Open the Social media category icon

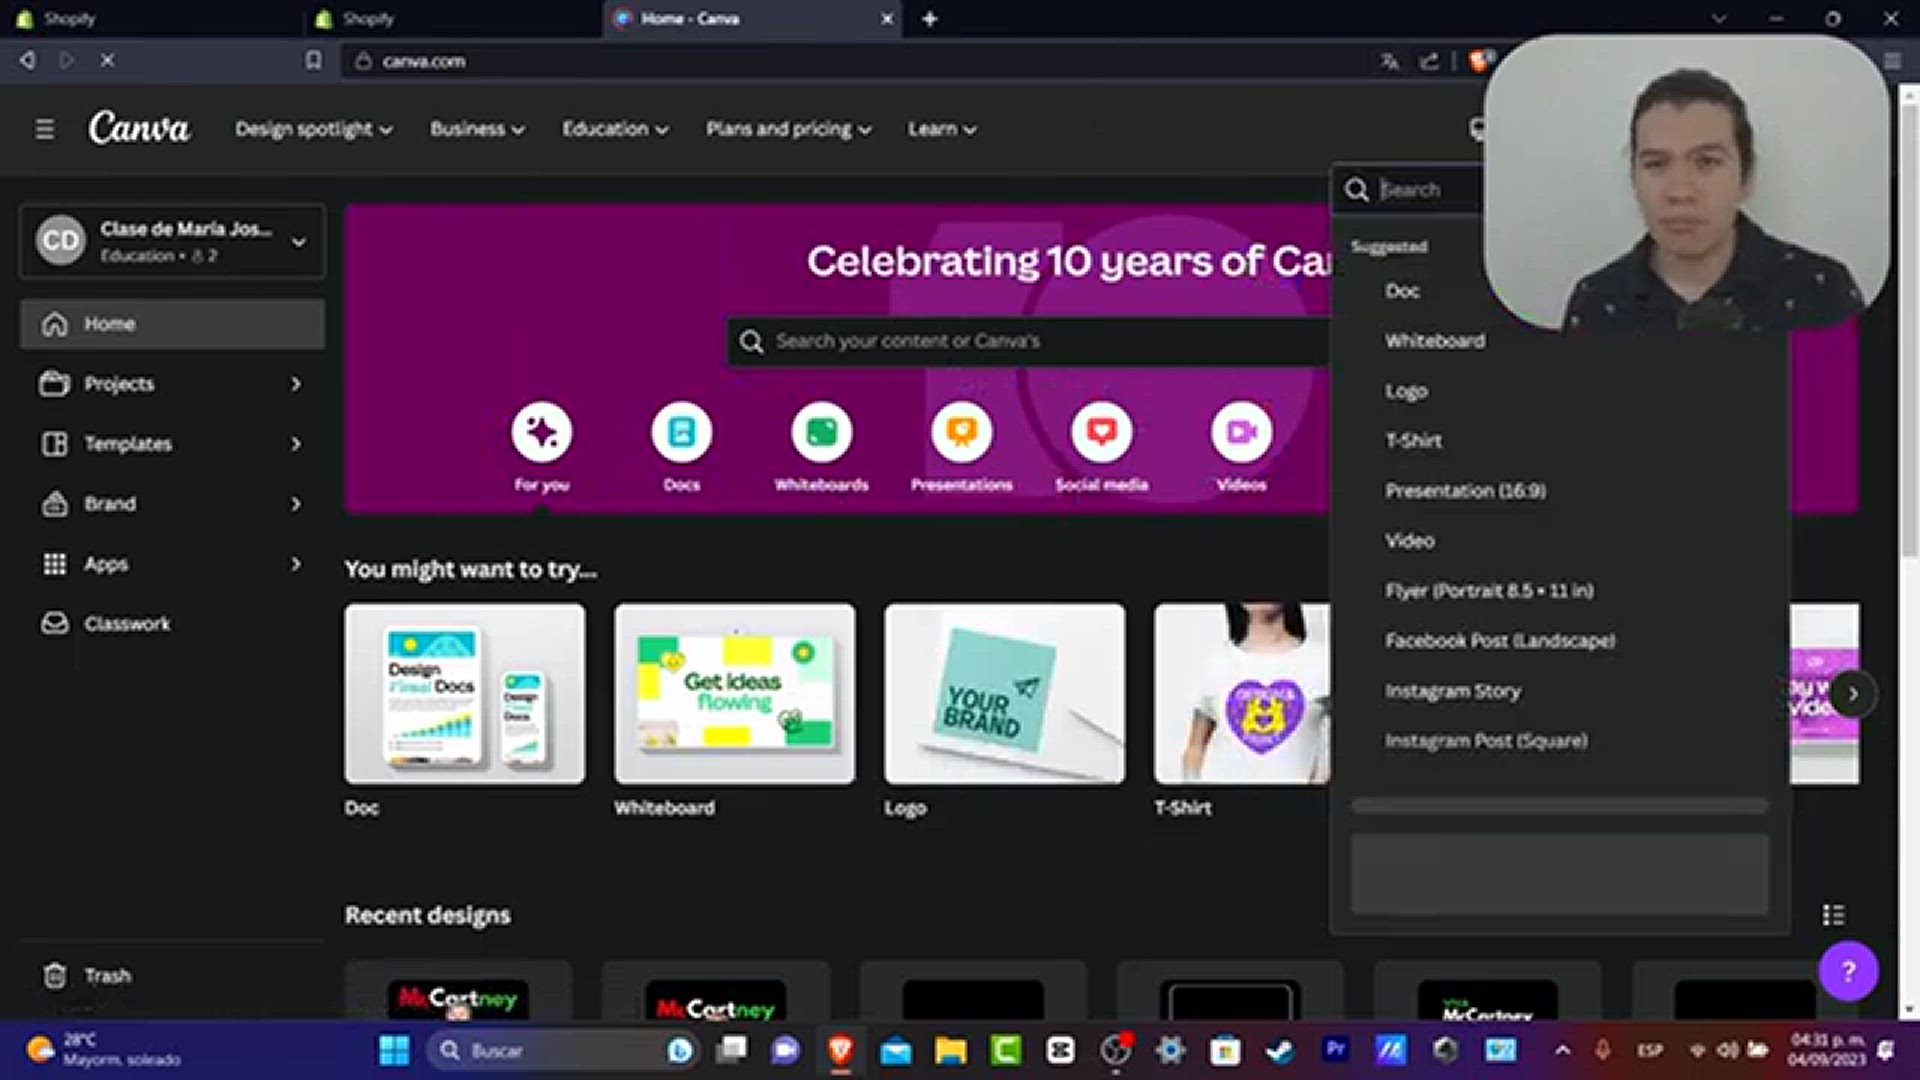pyautogui.click(x=1102, y=432)
